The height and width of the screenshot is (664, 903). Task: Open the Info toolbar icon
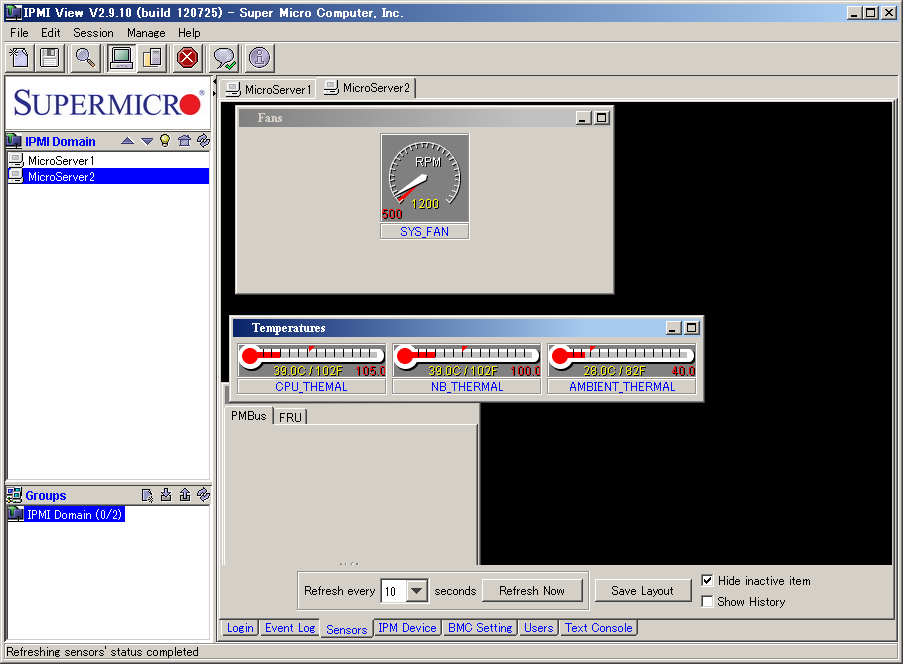(258, 58)
